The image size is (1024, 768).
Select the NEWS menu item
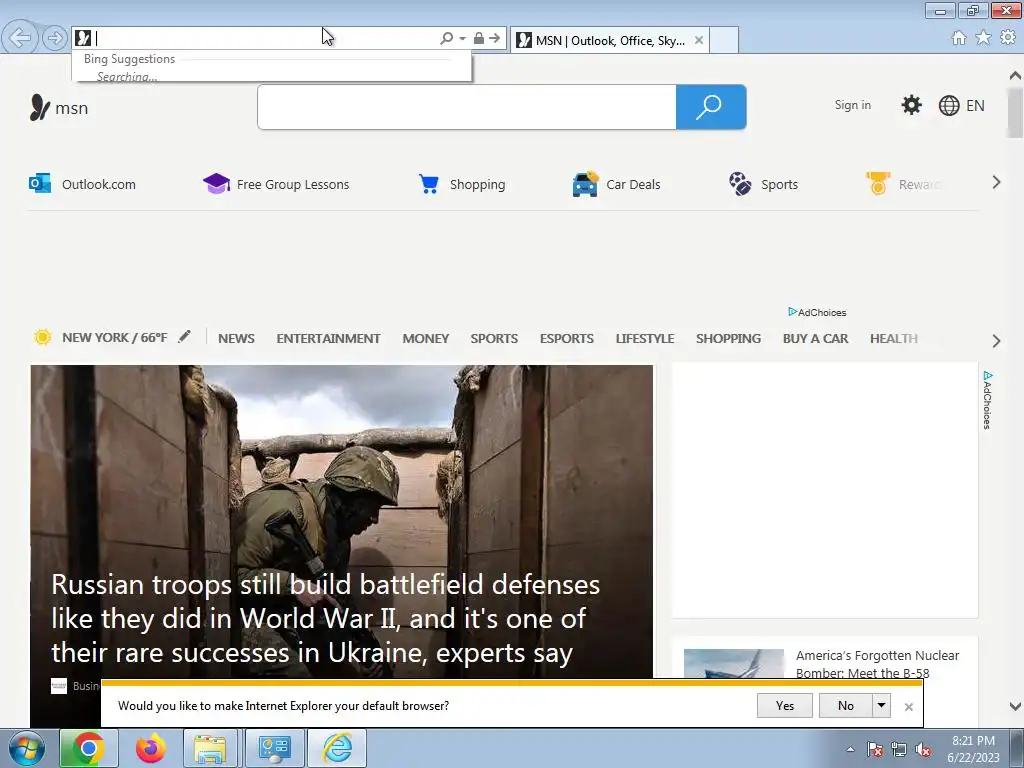[x=236, y=338]
